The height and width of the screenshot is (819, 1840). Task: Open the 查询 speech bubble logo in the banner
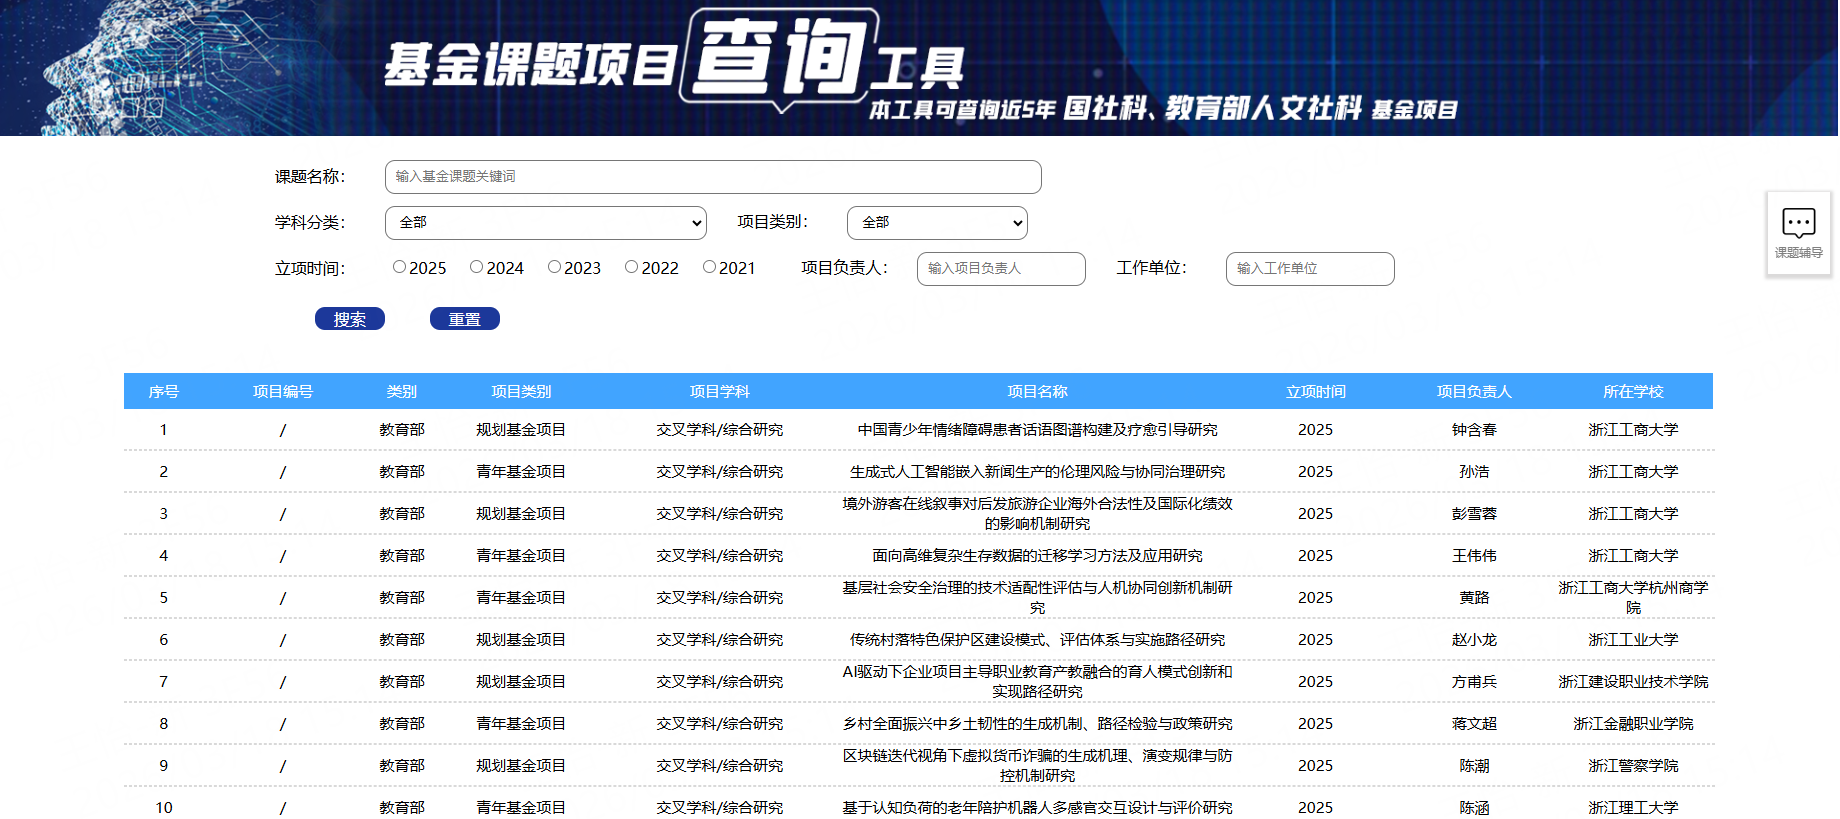click(x=780, y=58)
